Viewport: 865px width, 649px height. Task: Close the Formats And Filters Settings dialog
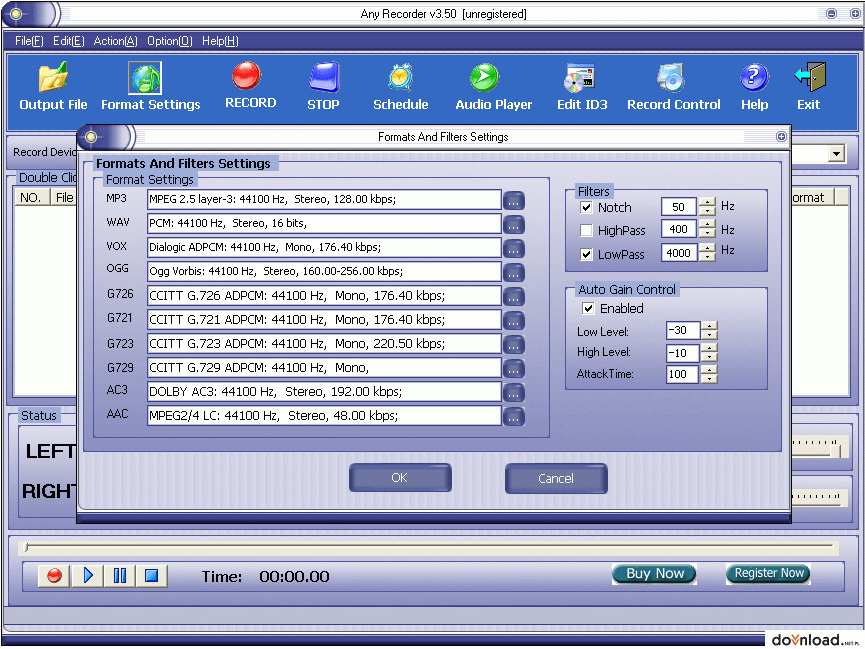tap(781, 137)
